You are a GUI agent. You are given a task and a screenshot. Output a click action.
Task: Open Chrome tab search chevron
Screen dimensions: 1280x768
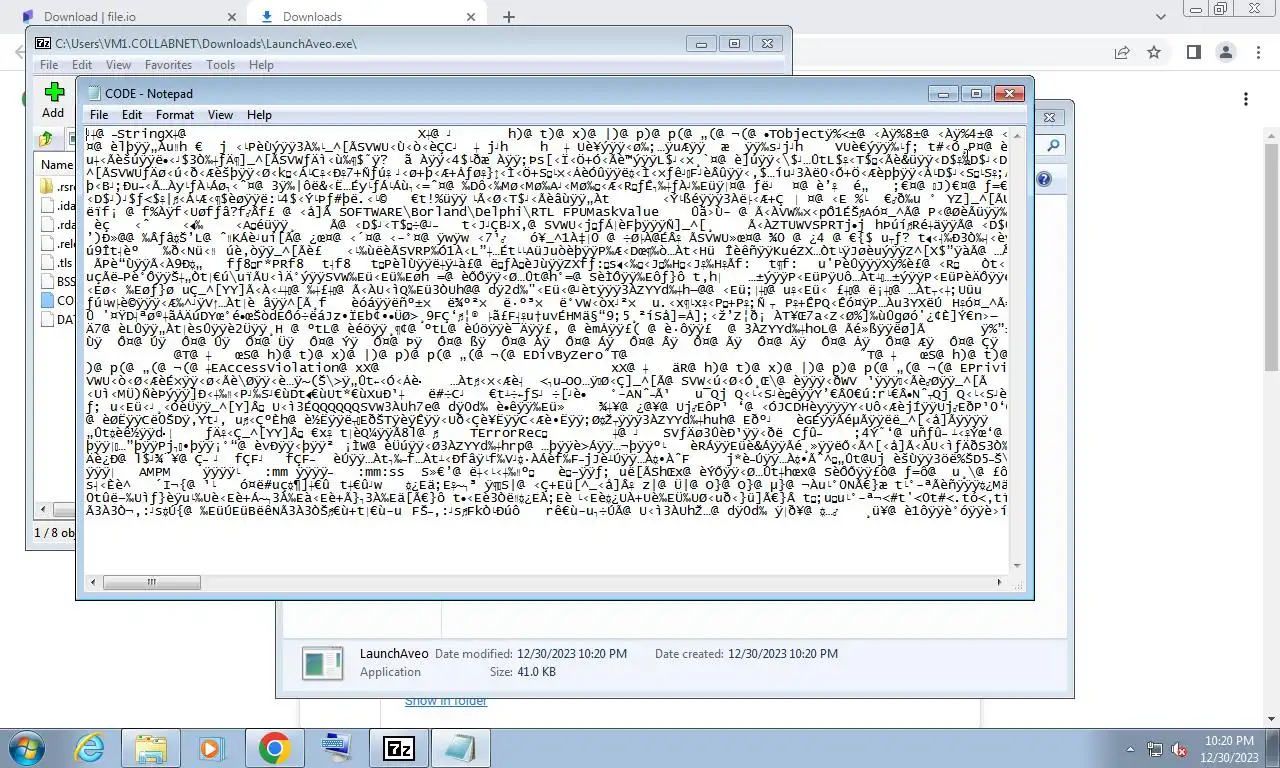[x=1161, y=16]
